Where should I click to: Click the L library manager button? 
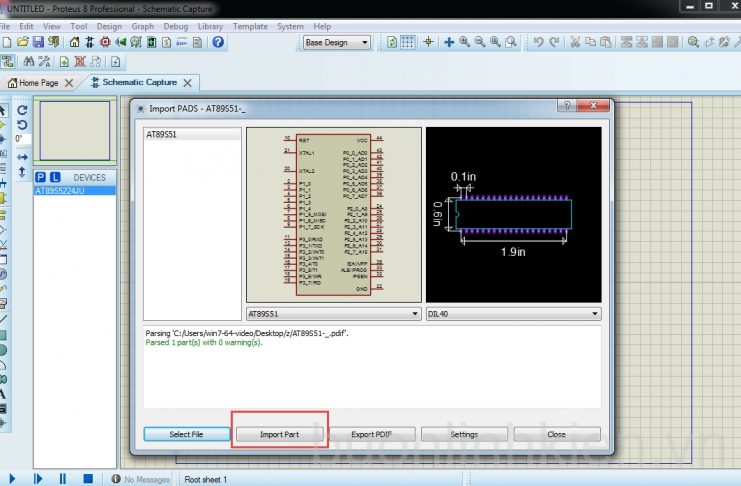tap(55, 177)
